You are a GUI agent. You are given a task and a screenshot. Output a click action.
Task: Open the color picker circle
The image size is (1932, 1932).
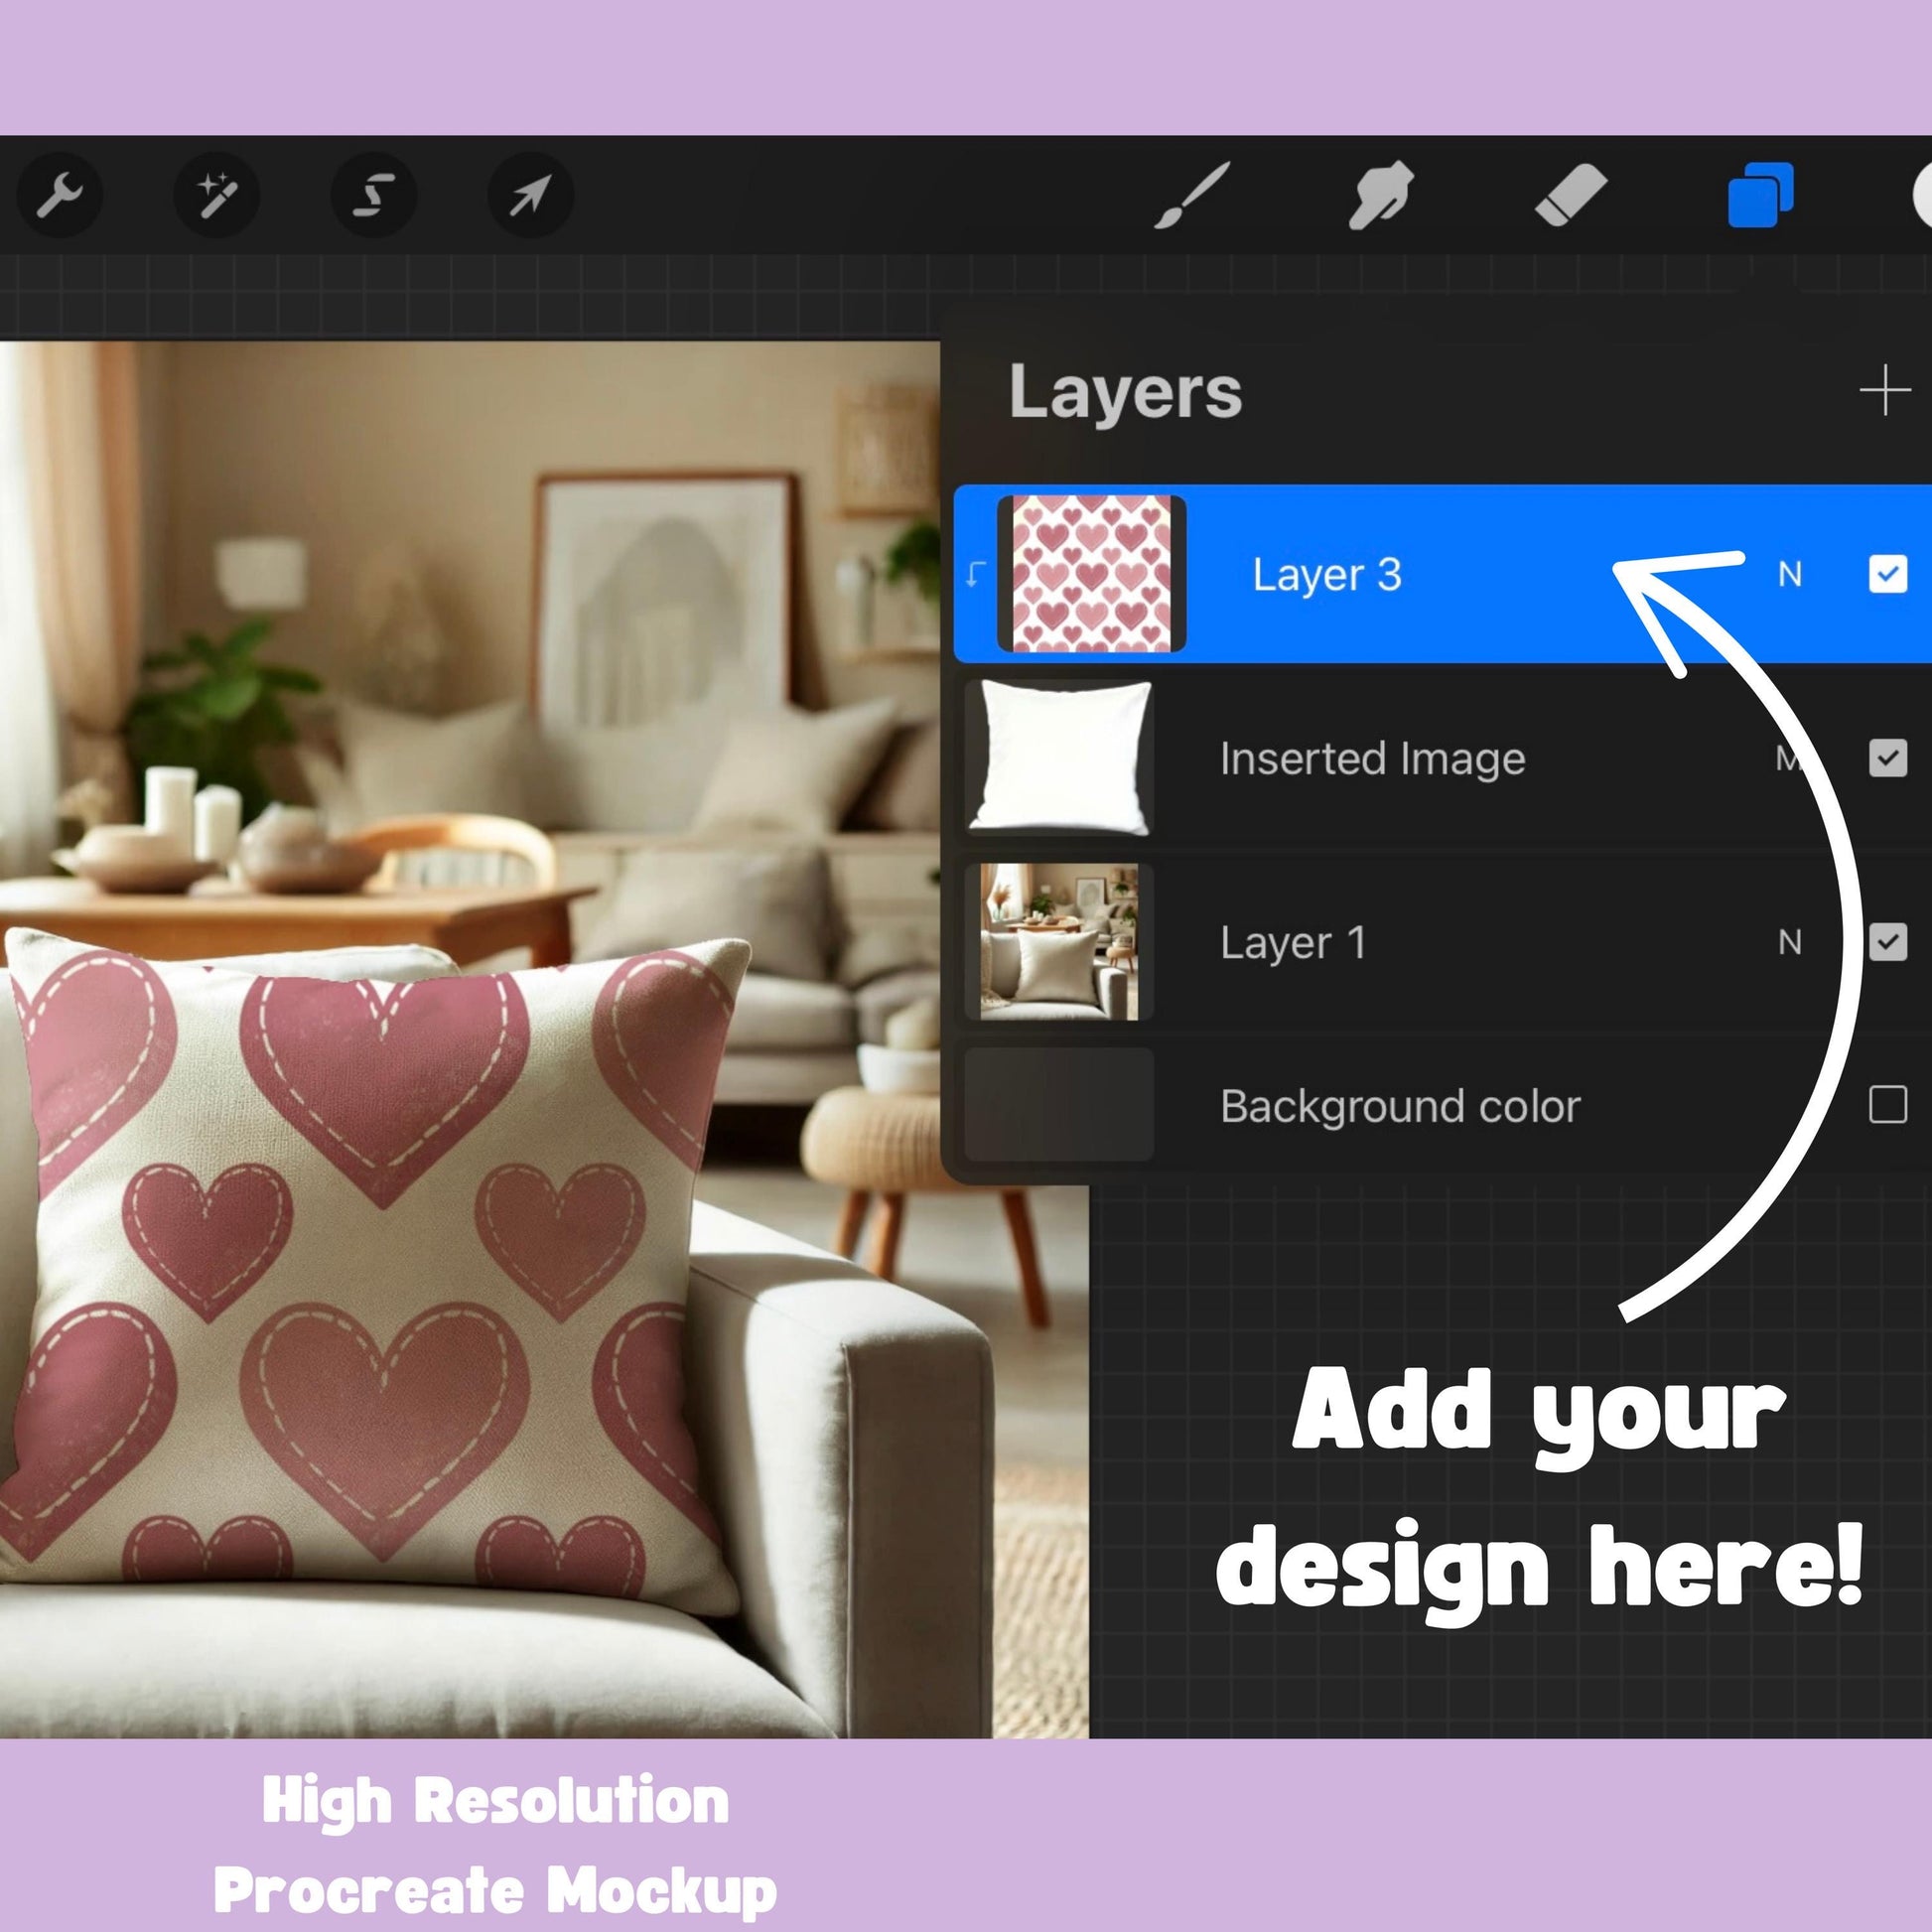point(1922,196)
